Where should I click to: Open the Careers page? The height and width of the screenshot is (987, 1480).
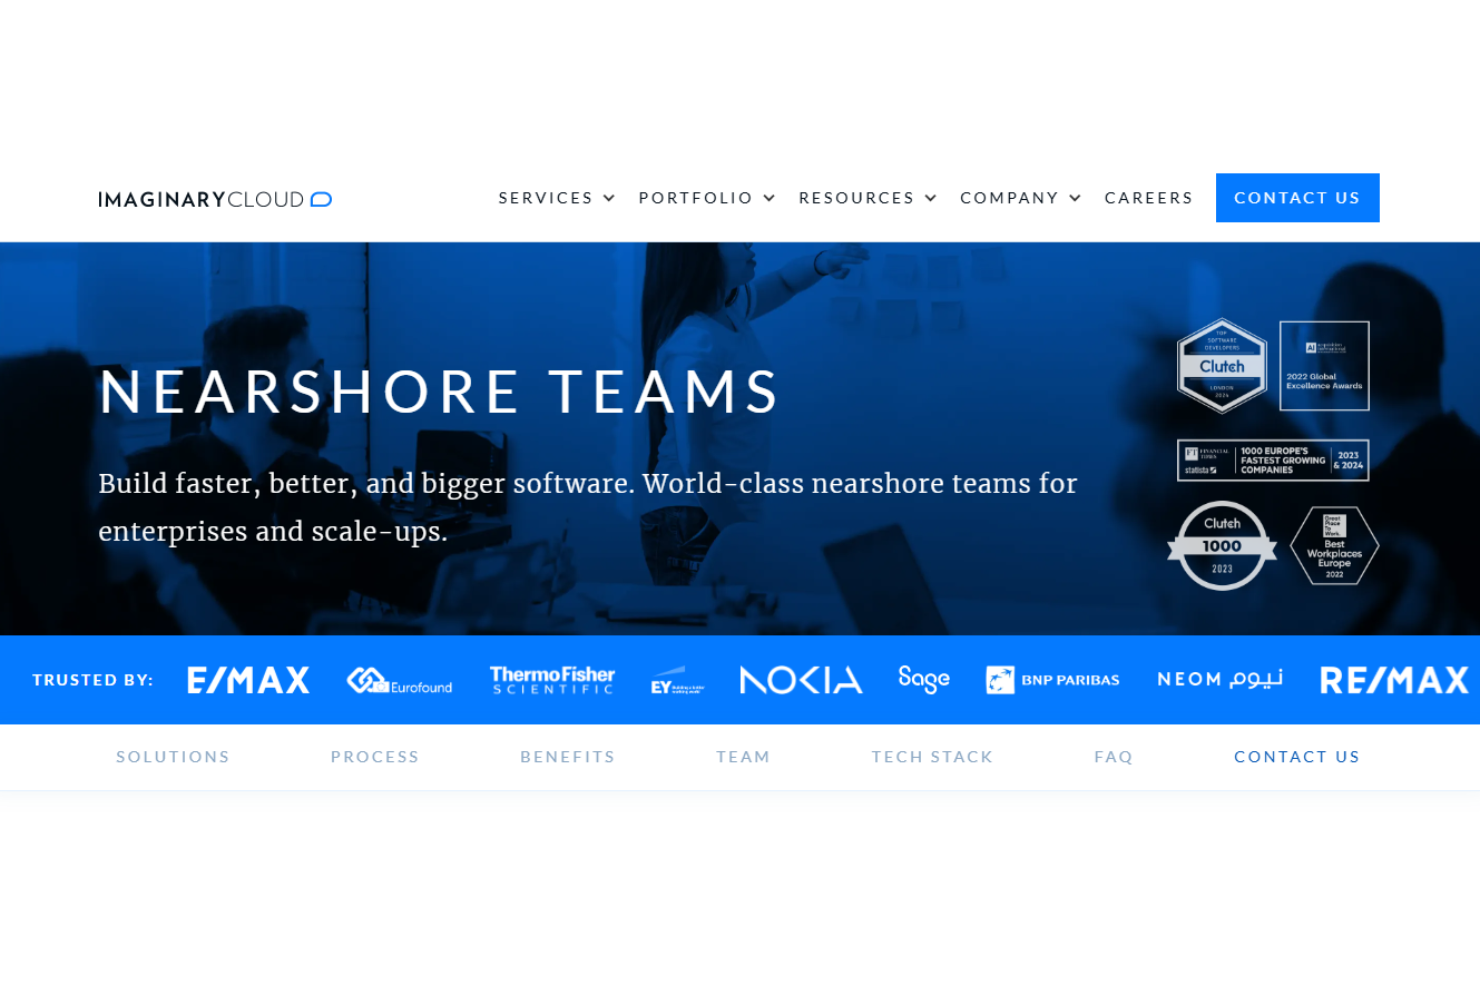1148,198
